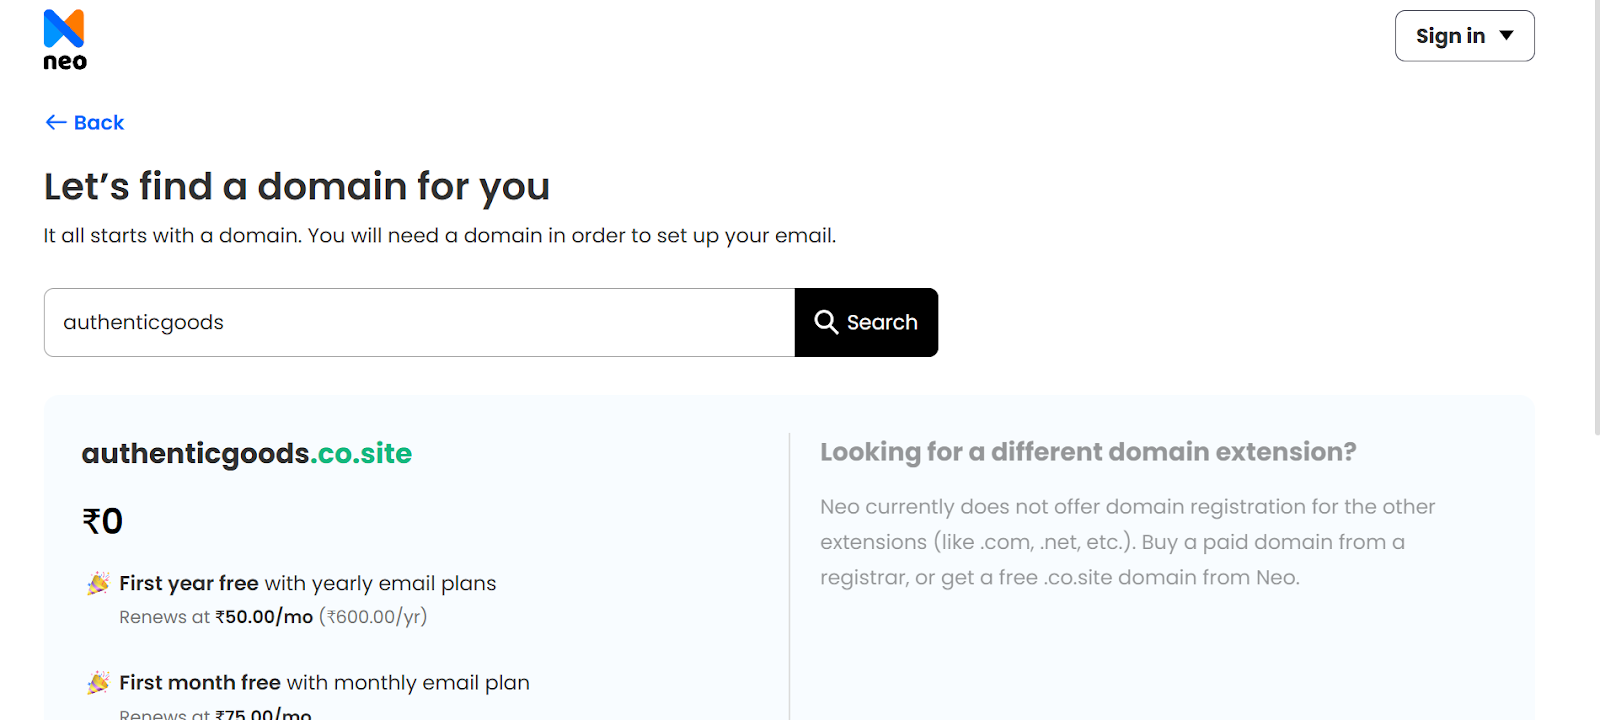Viewport: 1600px width, 720px height.
Task: Click the authenticgoods.co.site domain heading
Action: [246, 453]
